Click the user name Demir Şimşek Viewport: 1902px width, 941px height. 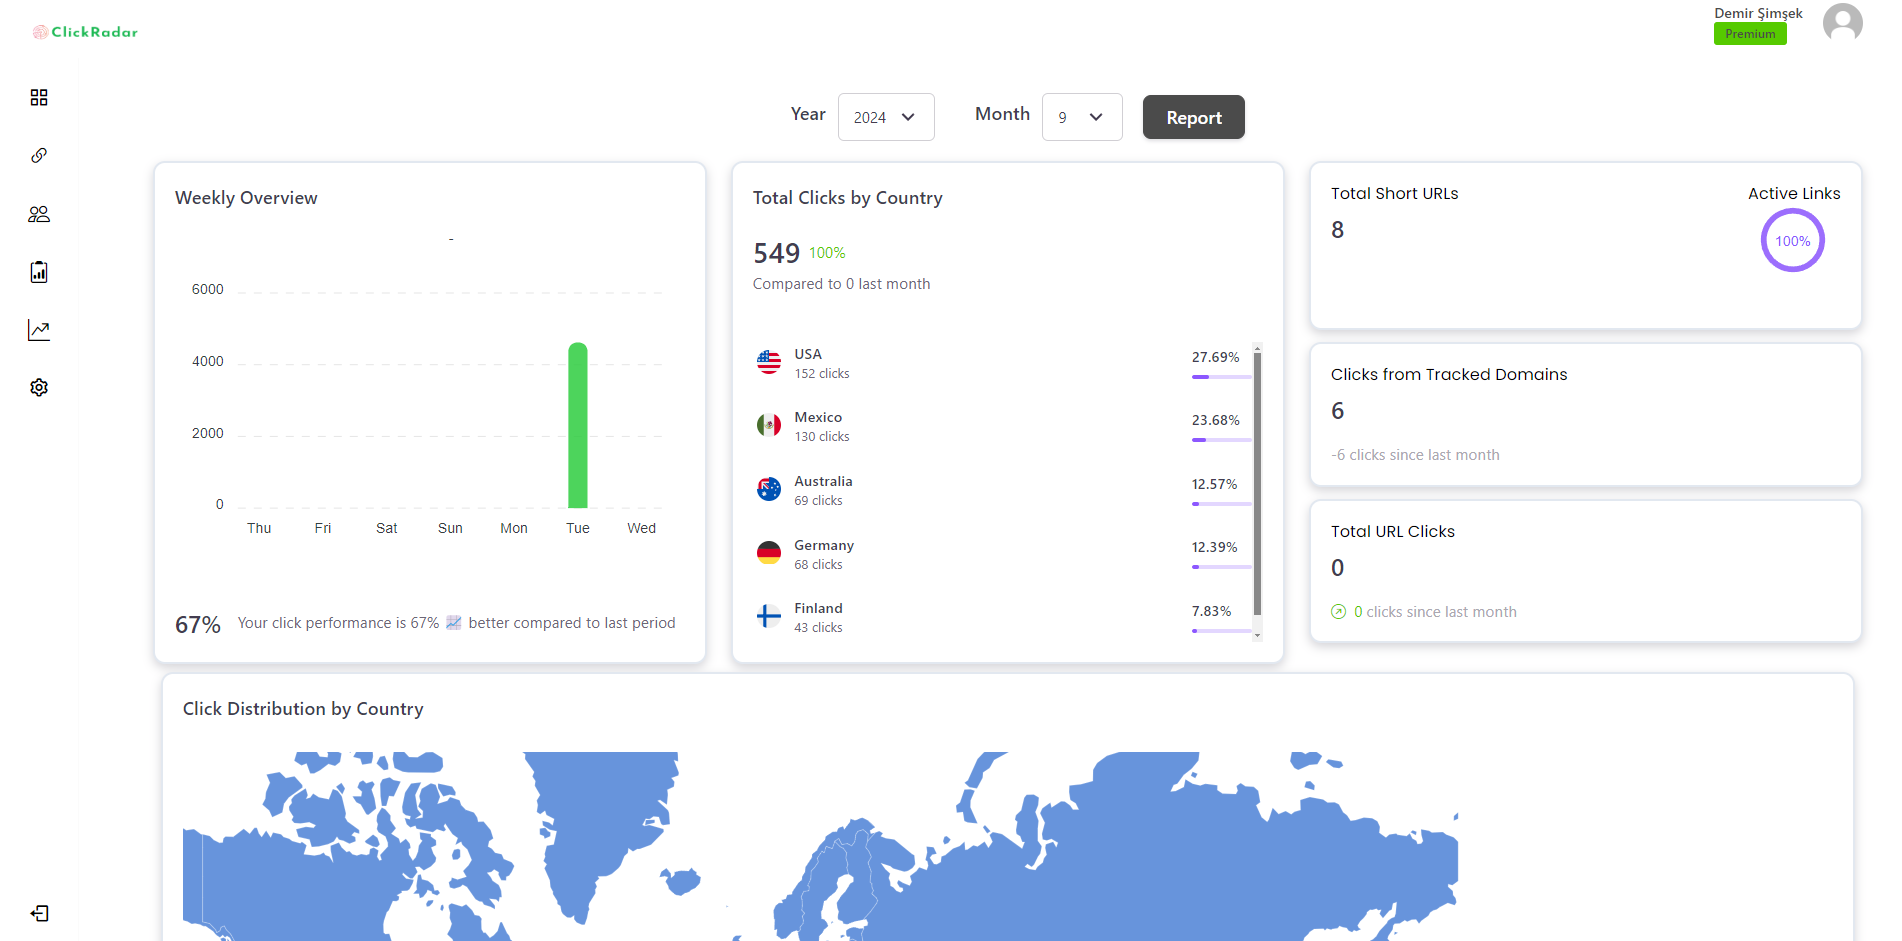click(1758, 13)
